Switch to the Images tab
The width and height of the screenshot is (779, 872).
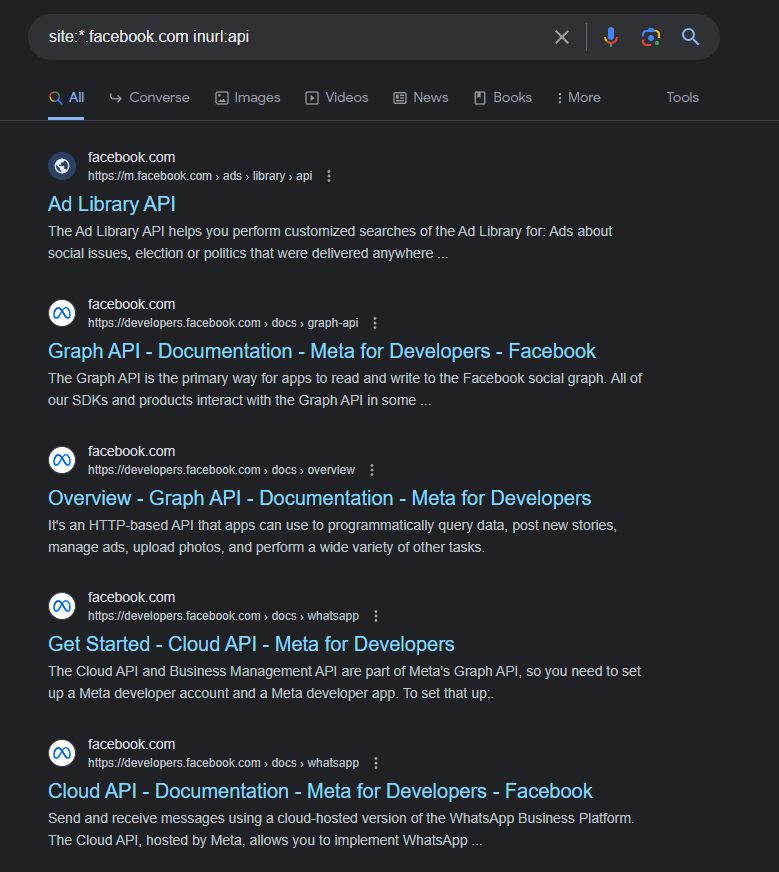tap(247, 98)
